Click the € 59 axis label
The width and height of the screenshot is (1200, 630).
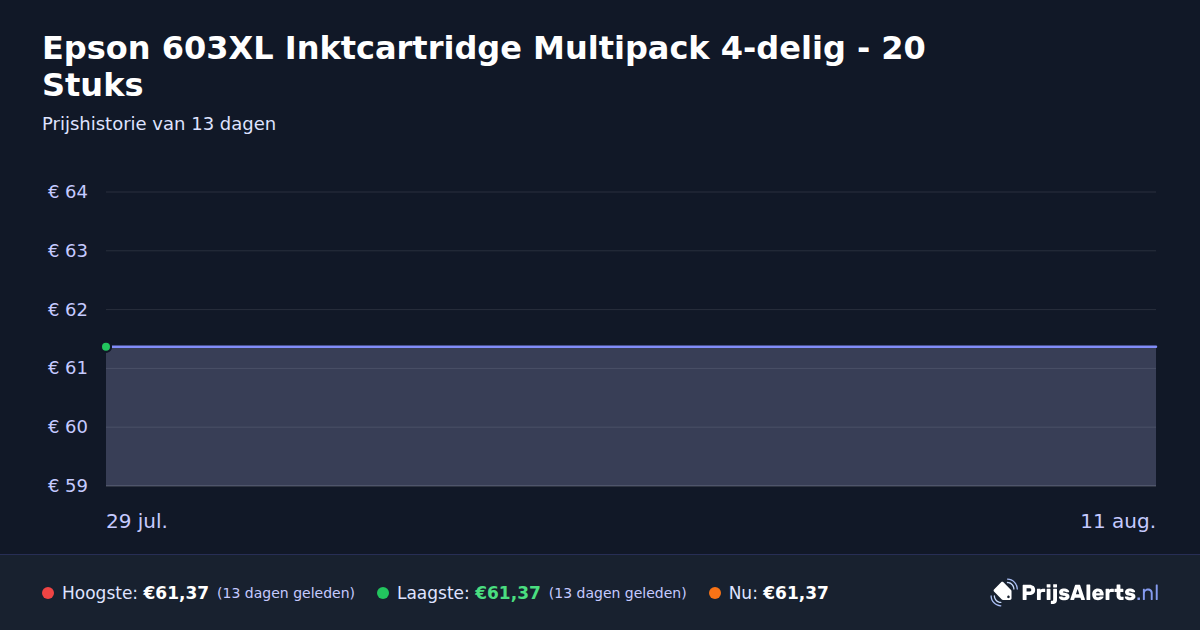(x=68, y=486)
